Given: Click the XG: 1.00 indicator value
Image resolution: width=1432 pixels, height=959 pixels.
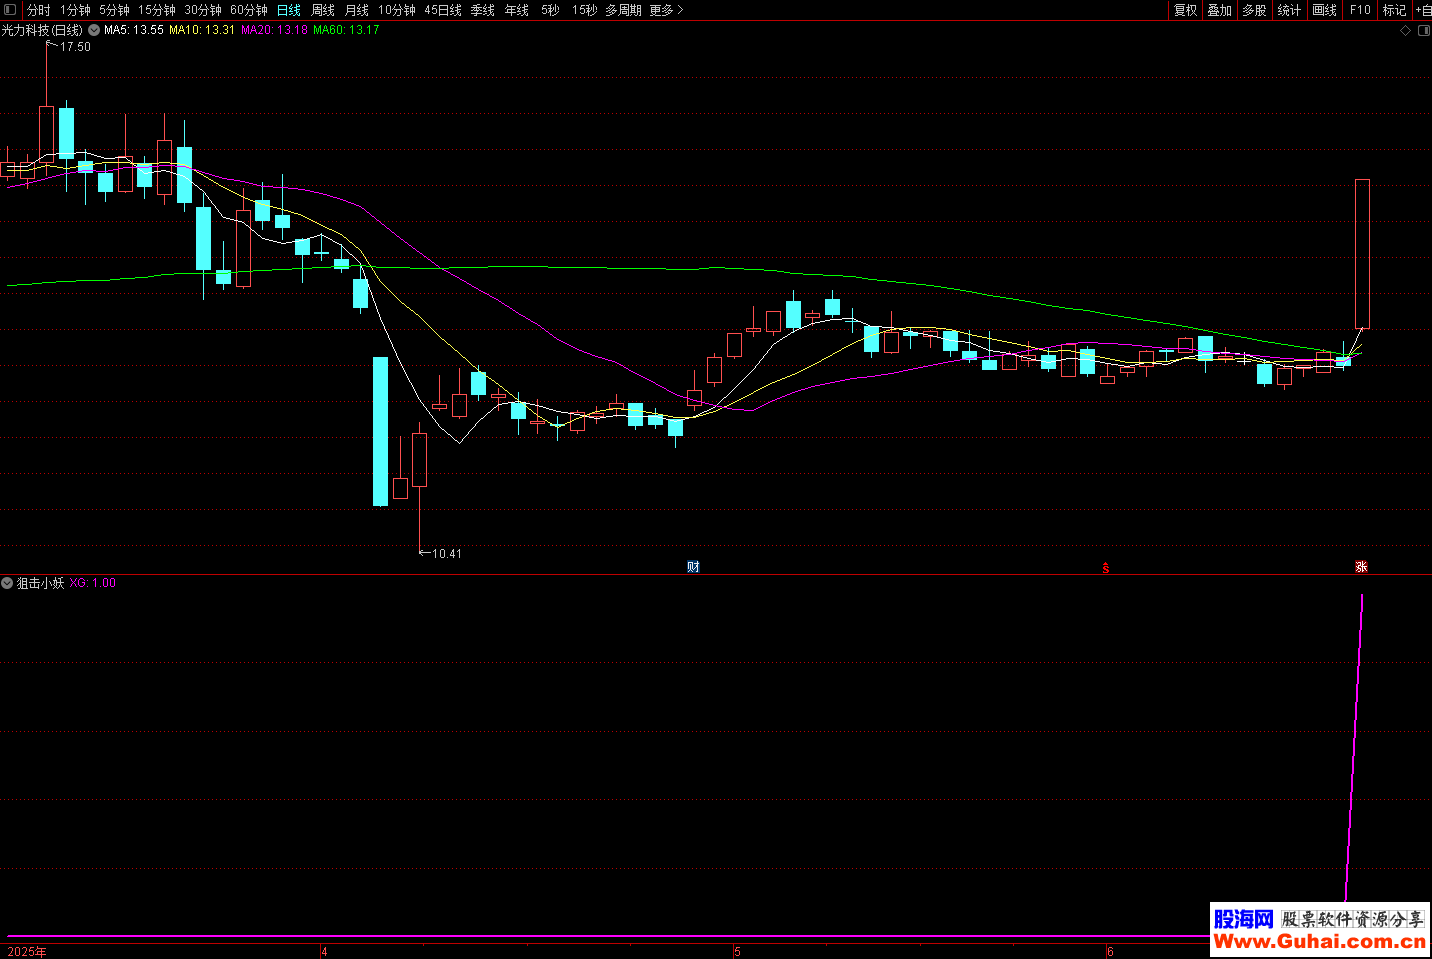Looking at the screenshot, I should [92, 583].
